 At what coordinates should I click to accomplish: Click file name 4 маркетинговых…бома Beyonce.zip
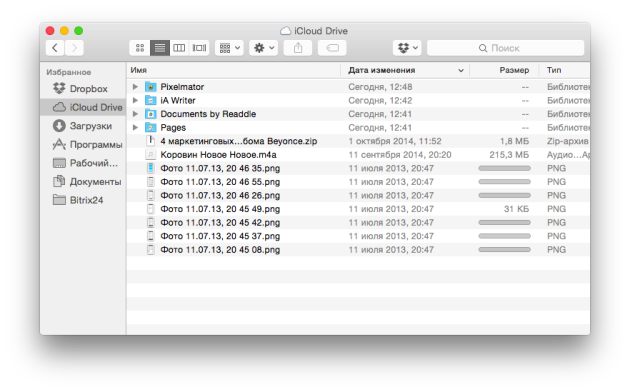pos(239,141)
